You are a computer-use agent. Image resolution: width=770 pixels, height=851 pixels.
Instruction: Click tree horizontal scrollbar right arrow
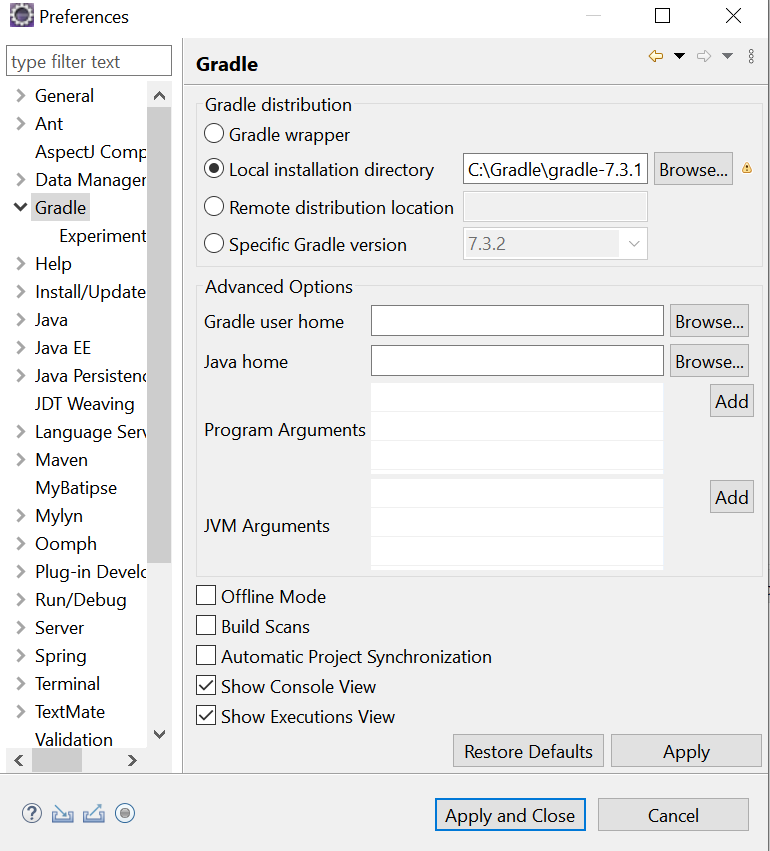point(132,760)
